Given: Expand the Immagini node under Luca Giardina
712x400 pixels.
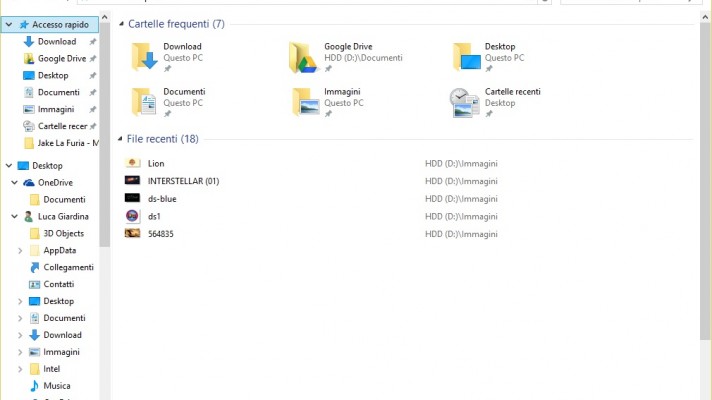Looking at the screenshot, I should click(x=20, y=352).
